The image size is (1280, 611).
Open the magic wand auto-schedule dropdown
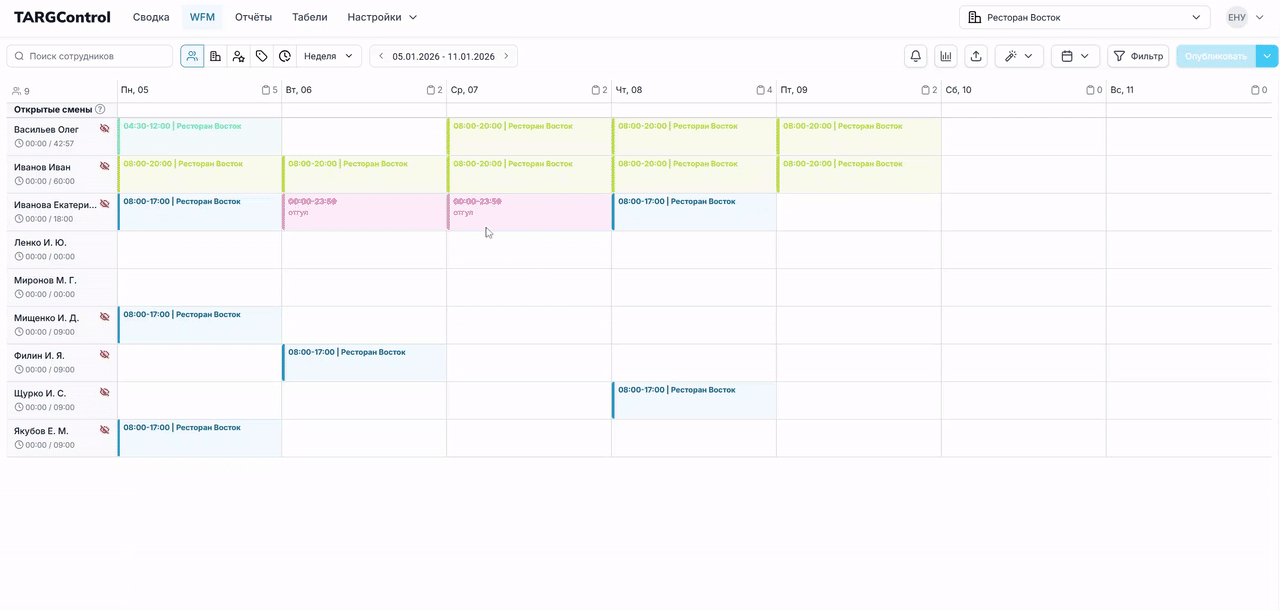coord(1019,56)
